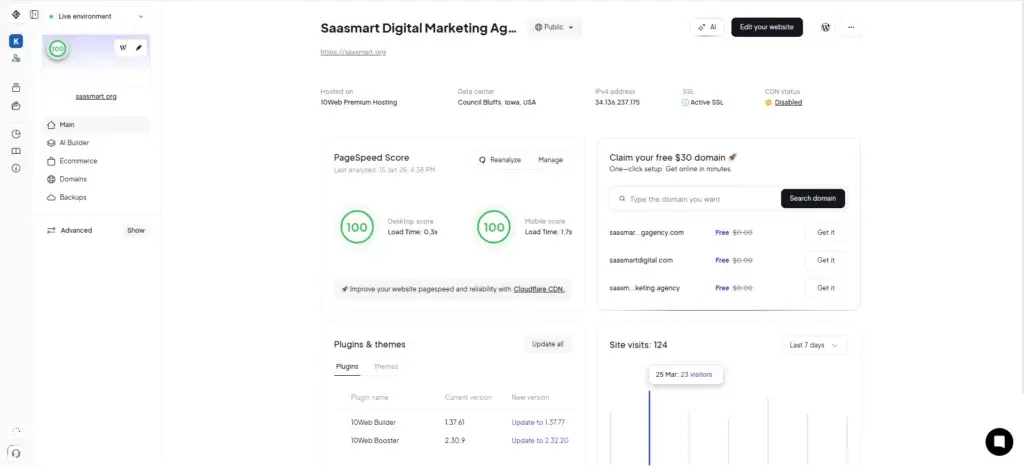This screenshot has width=1024, height=467.
Task: Open Backups in sidebar
Action: tap(97, 197)
